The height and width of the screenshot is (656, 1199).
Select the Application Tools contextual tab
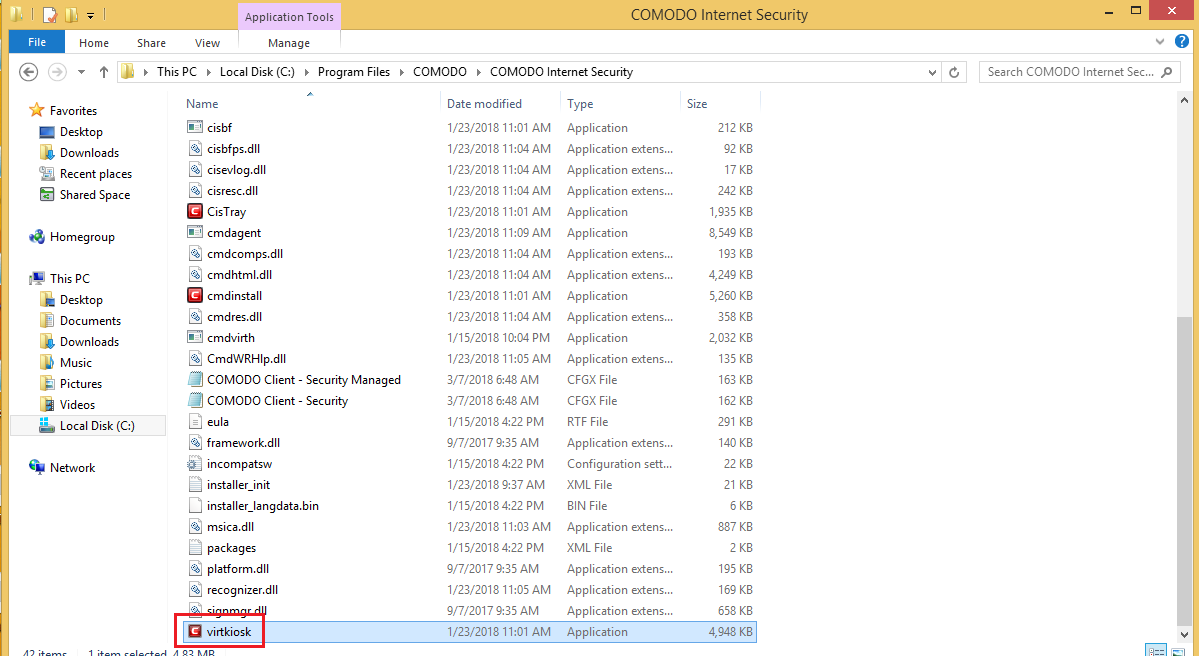click(289, 17)
